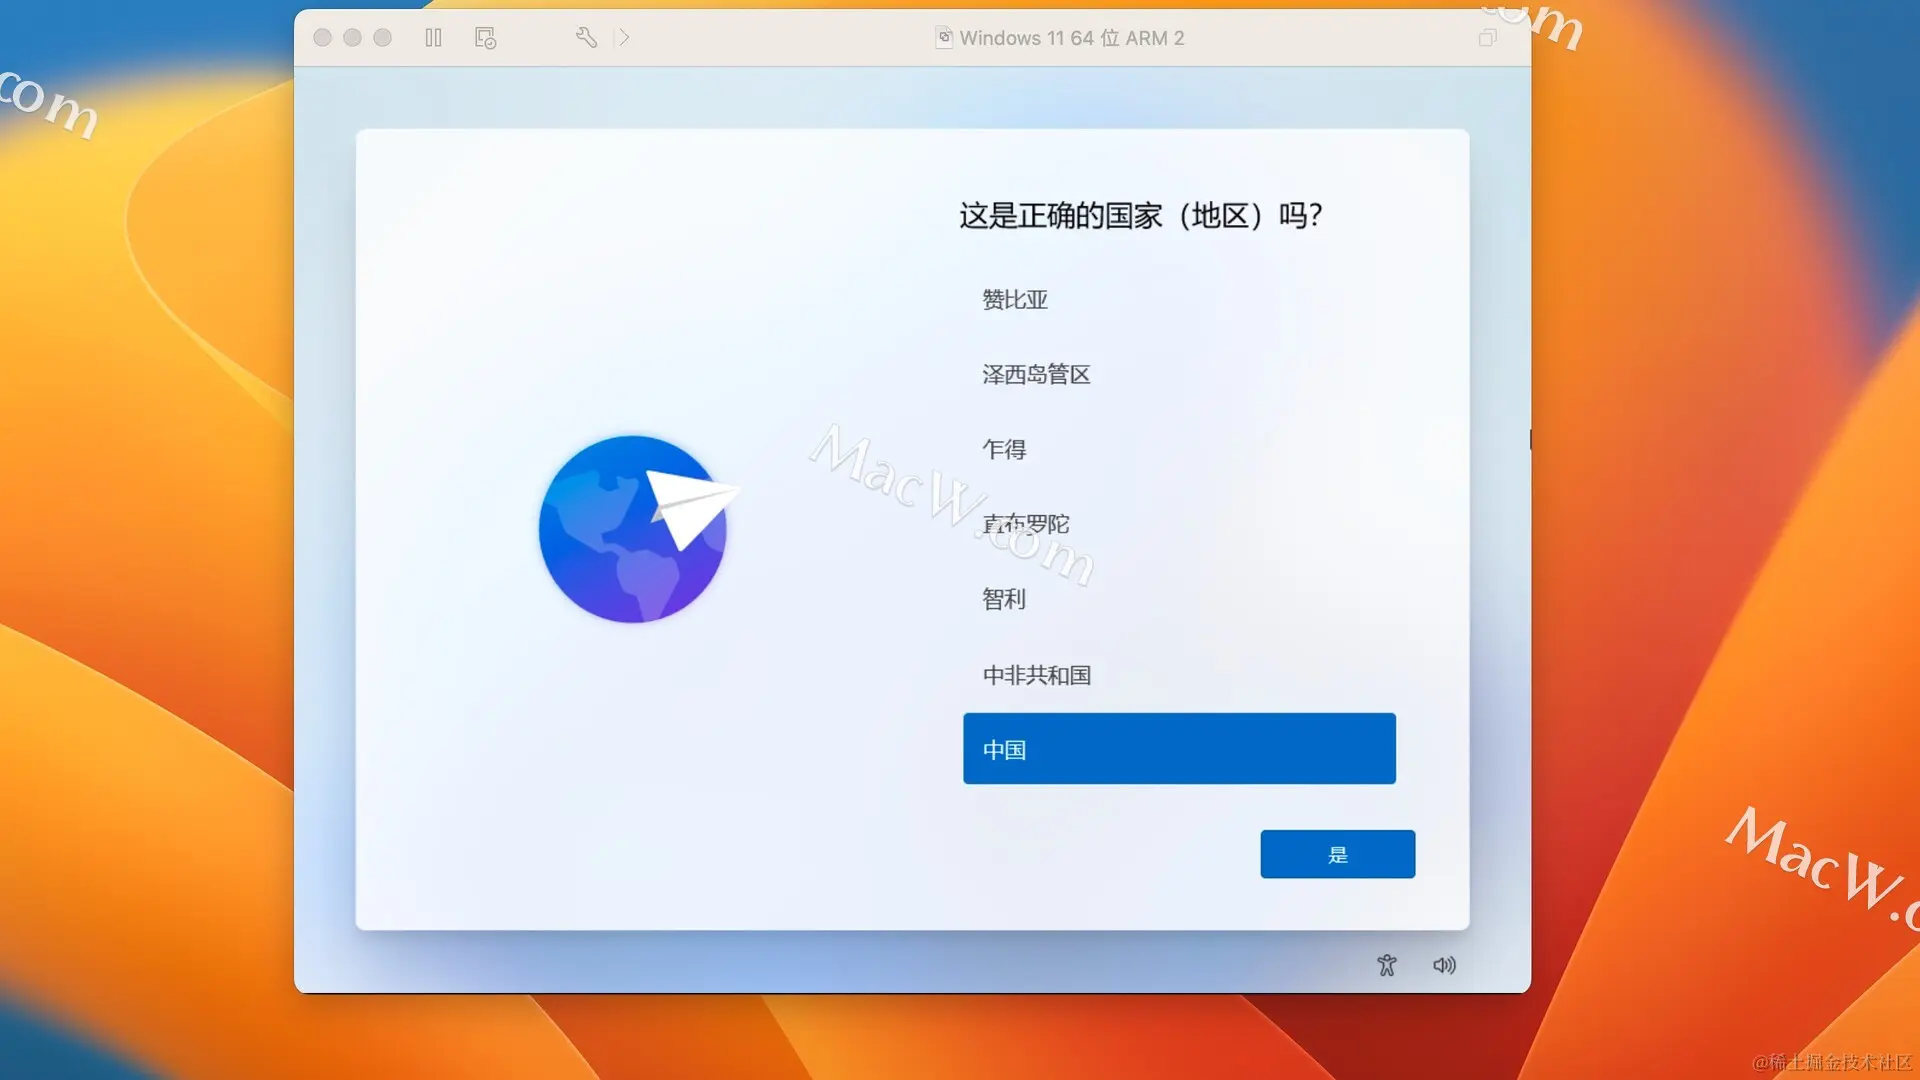Select highlighted 中国 entry
1920x1080 pixels.
pyautogui.click(x=1179, y=749)
